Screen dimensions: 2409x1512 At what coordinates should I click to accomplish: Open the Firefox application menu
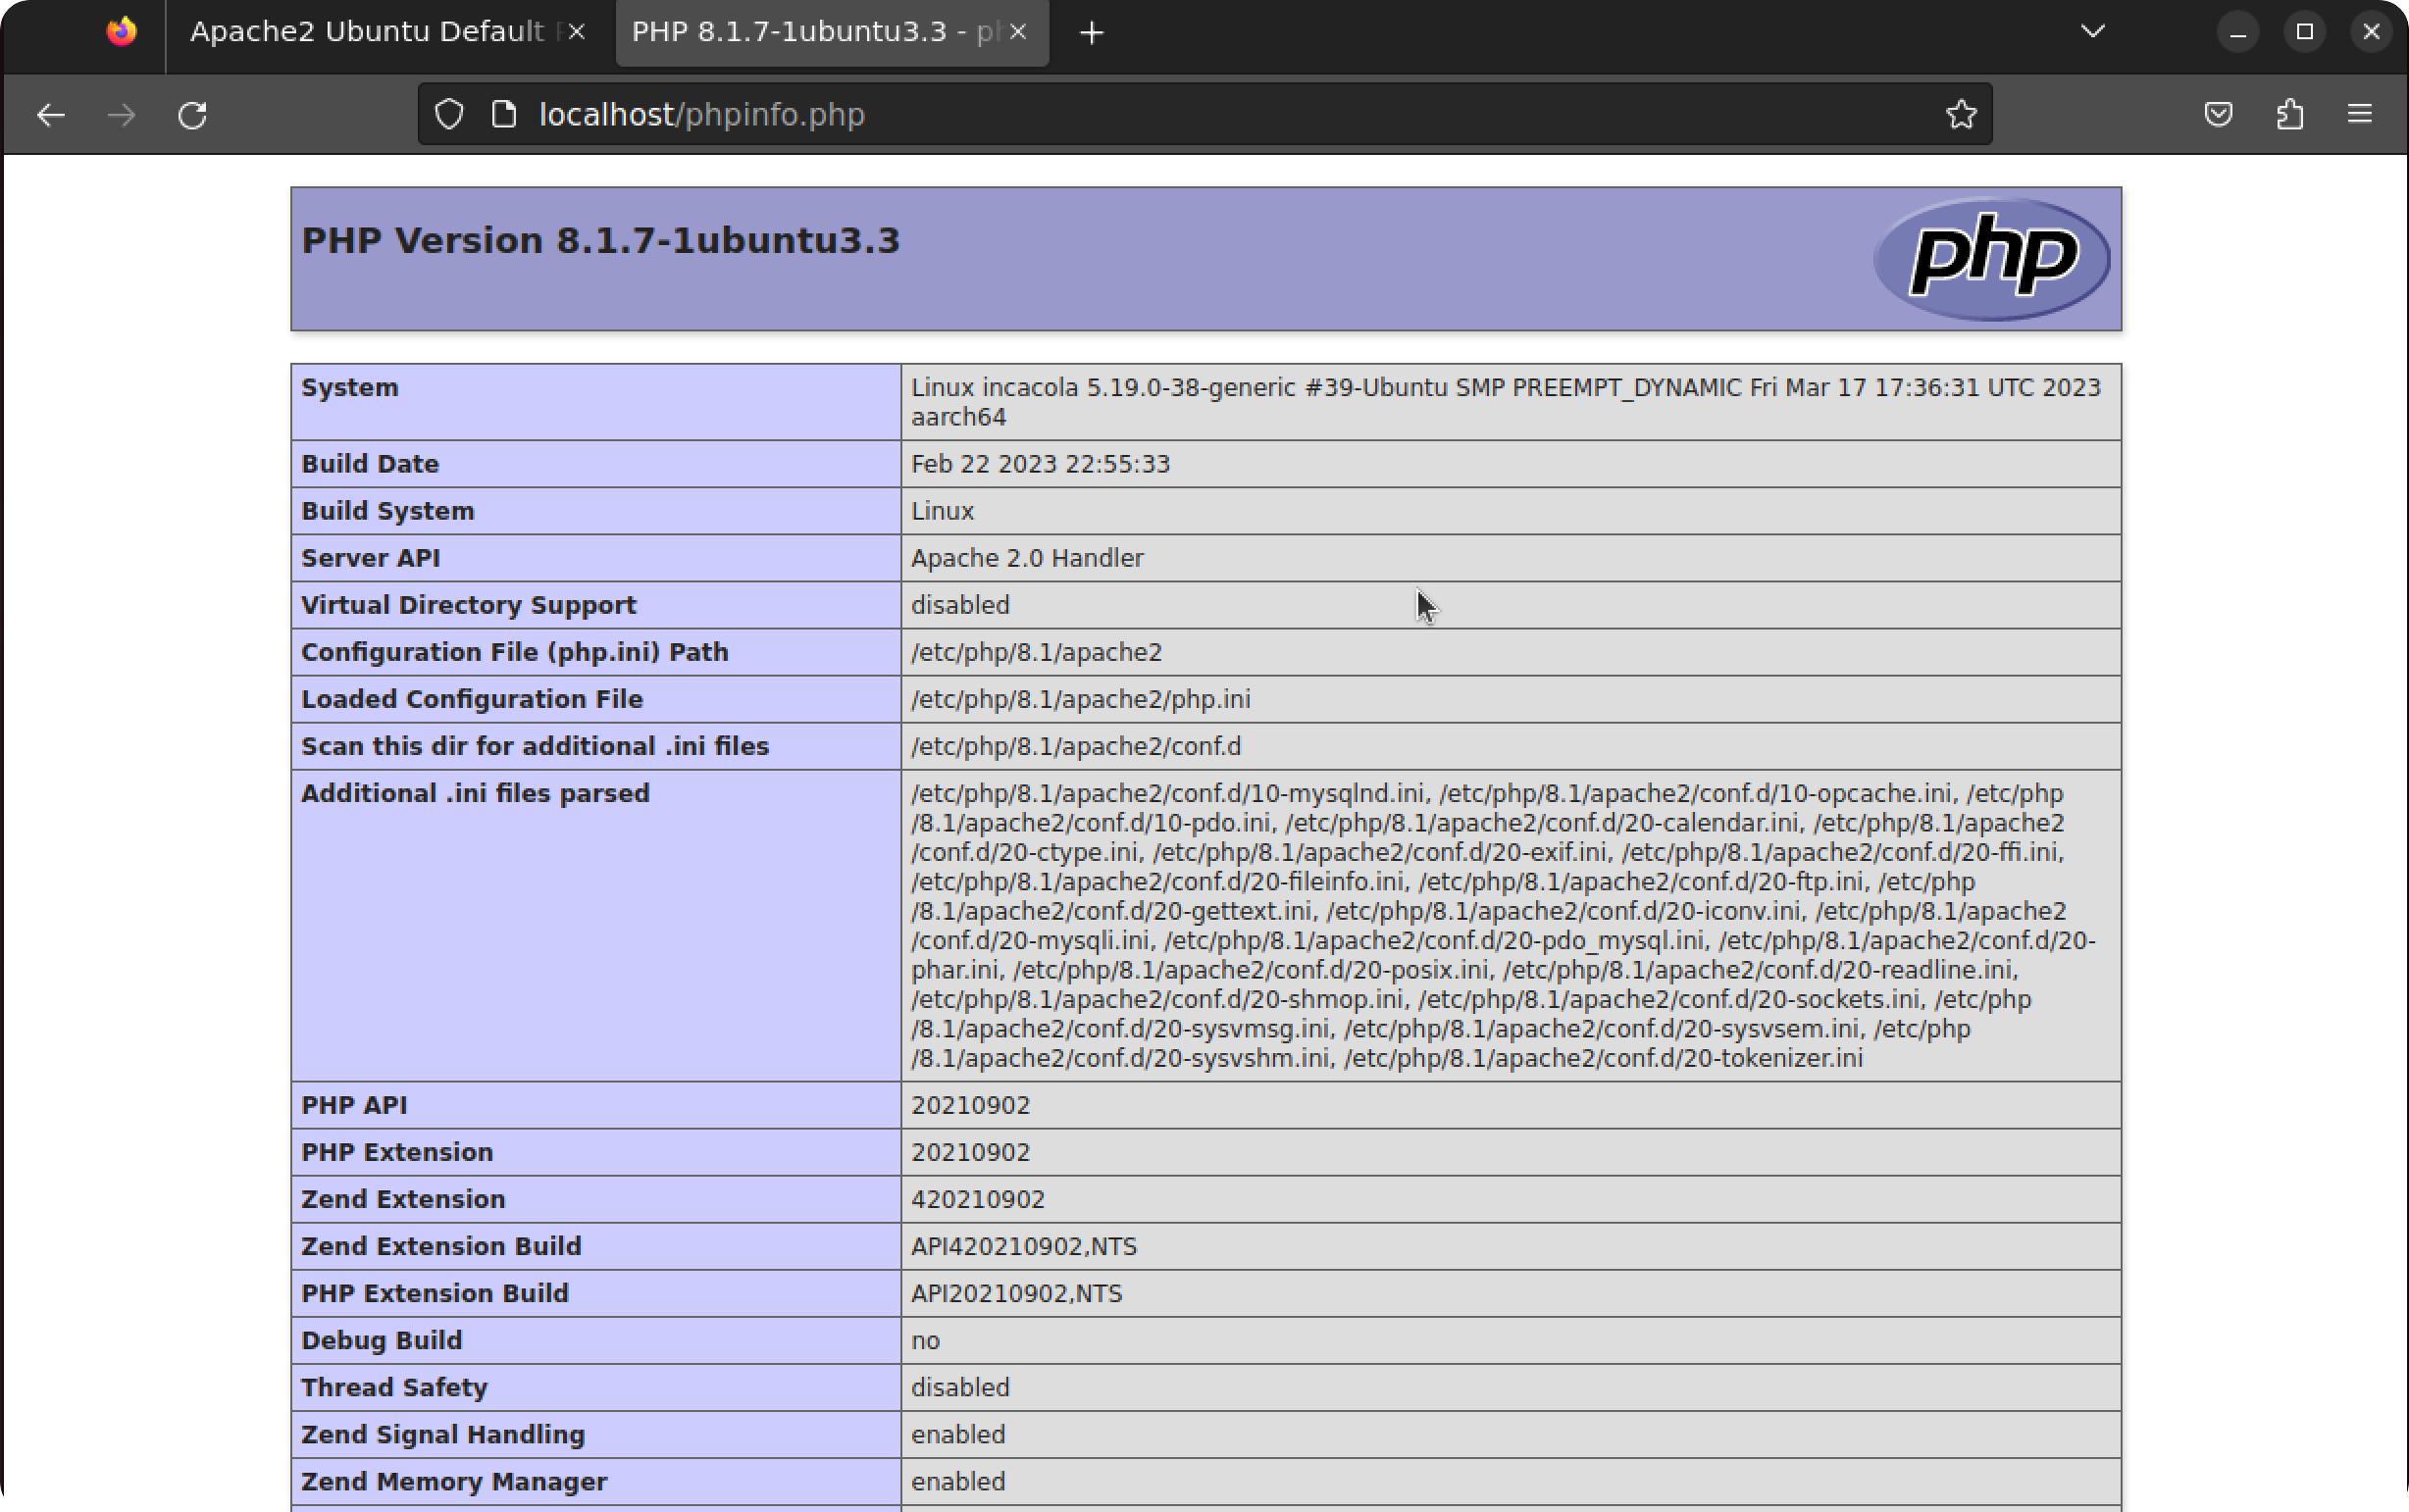coord(2360,114)
